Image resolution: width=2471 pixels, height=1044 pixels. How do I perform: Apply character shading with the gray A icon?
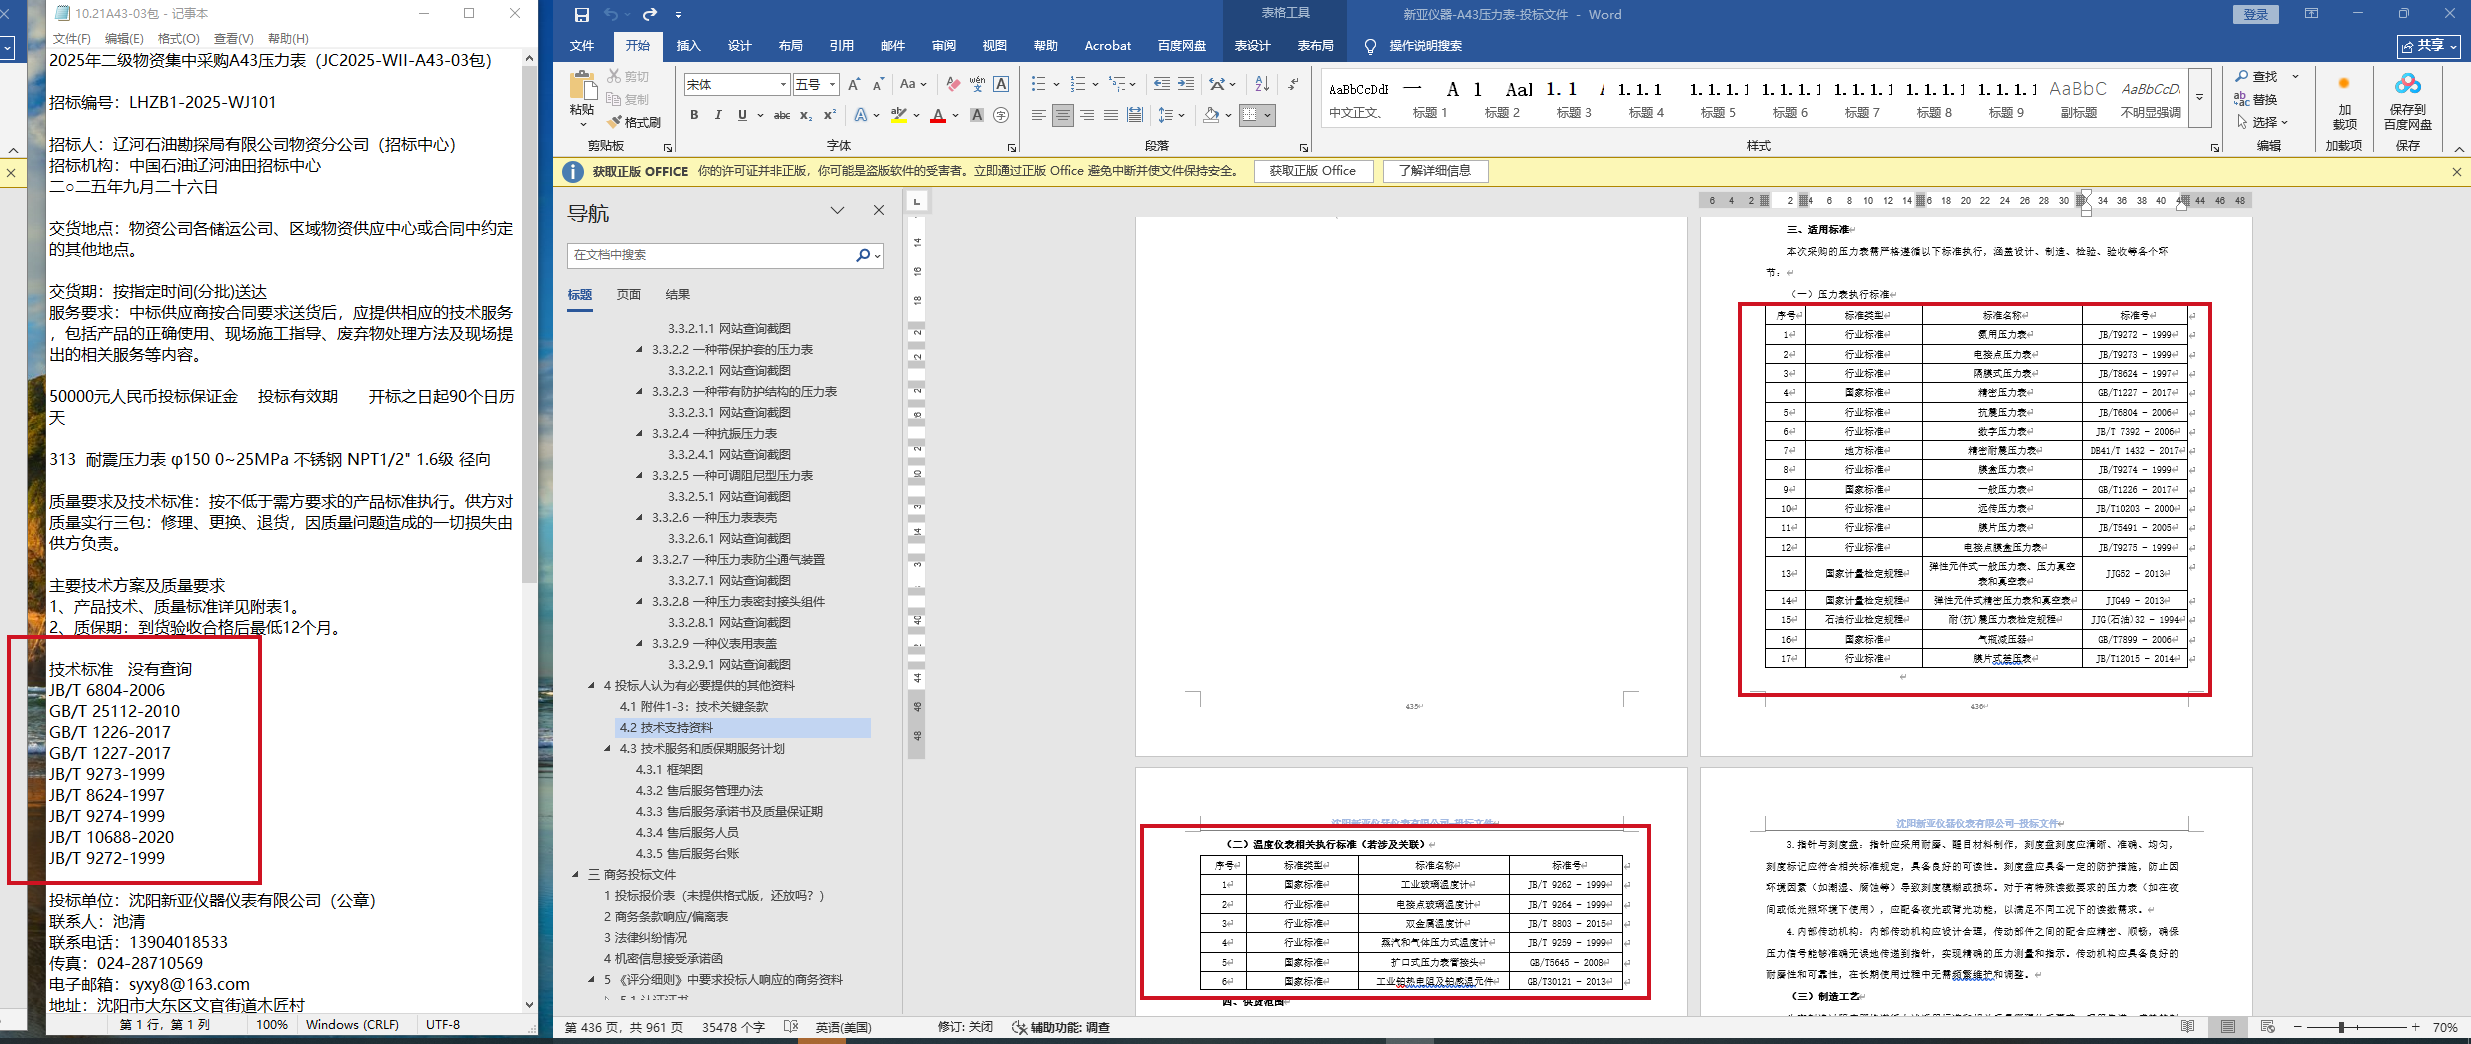click(x=977, y=115)
